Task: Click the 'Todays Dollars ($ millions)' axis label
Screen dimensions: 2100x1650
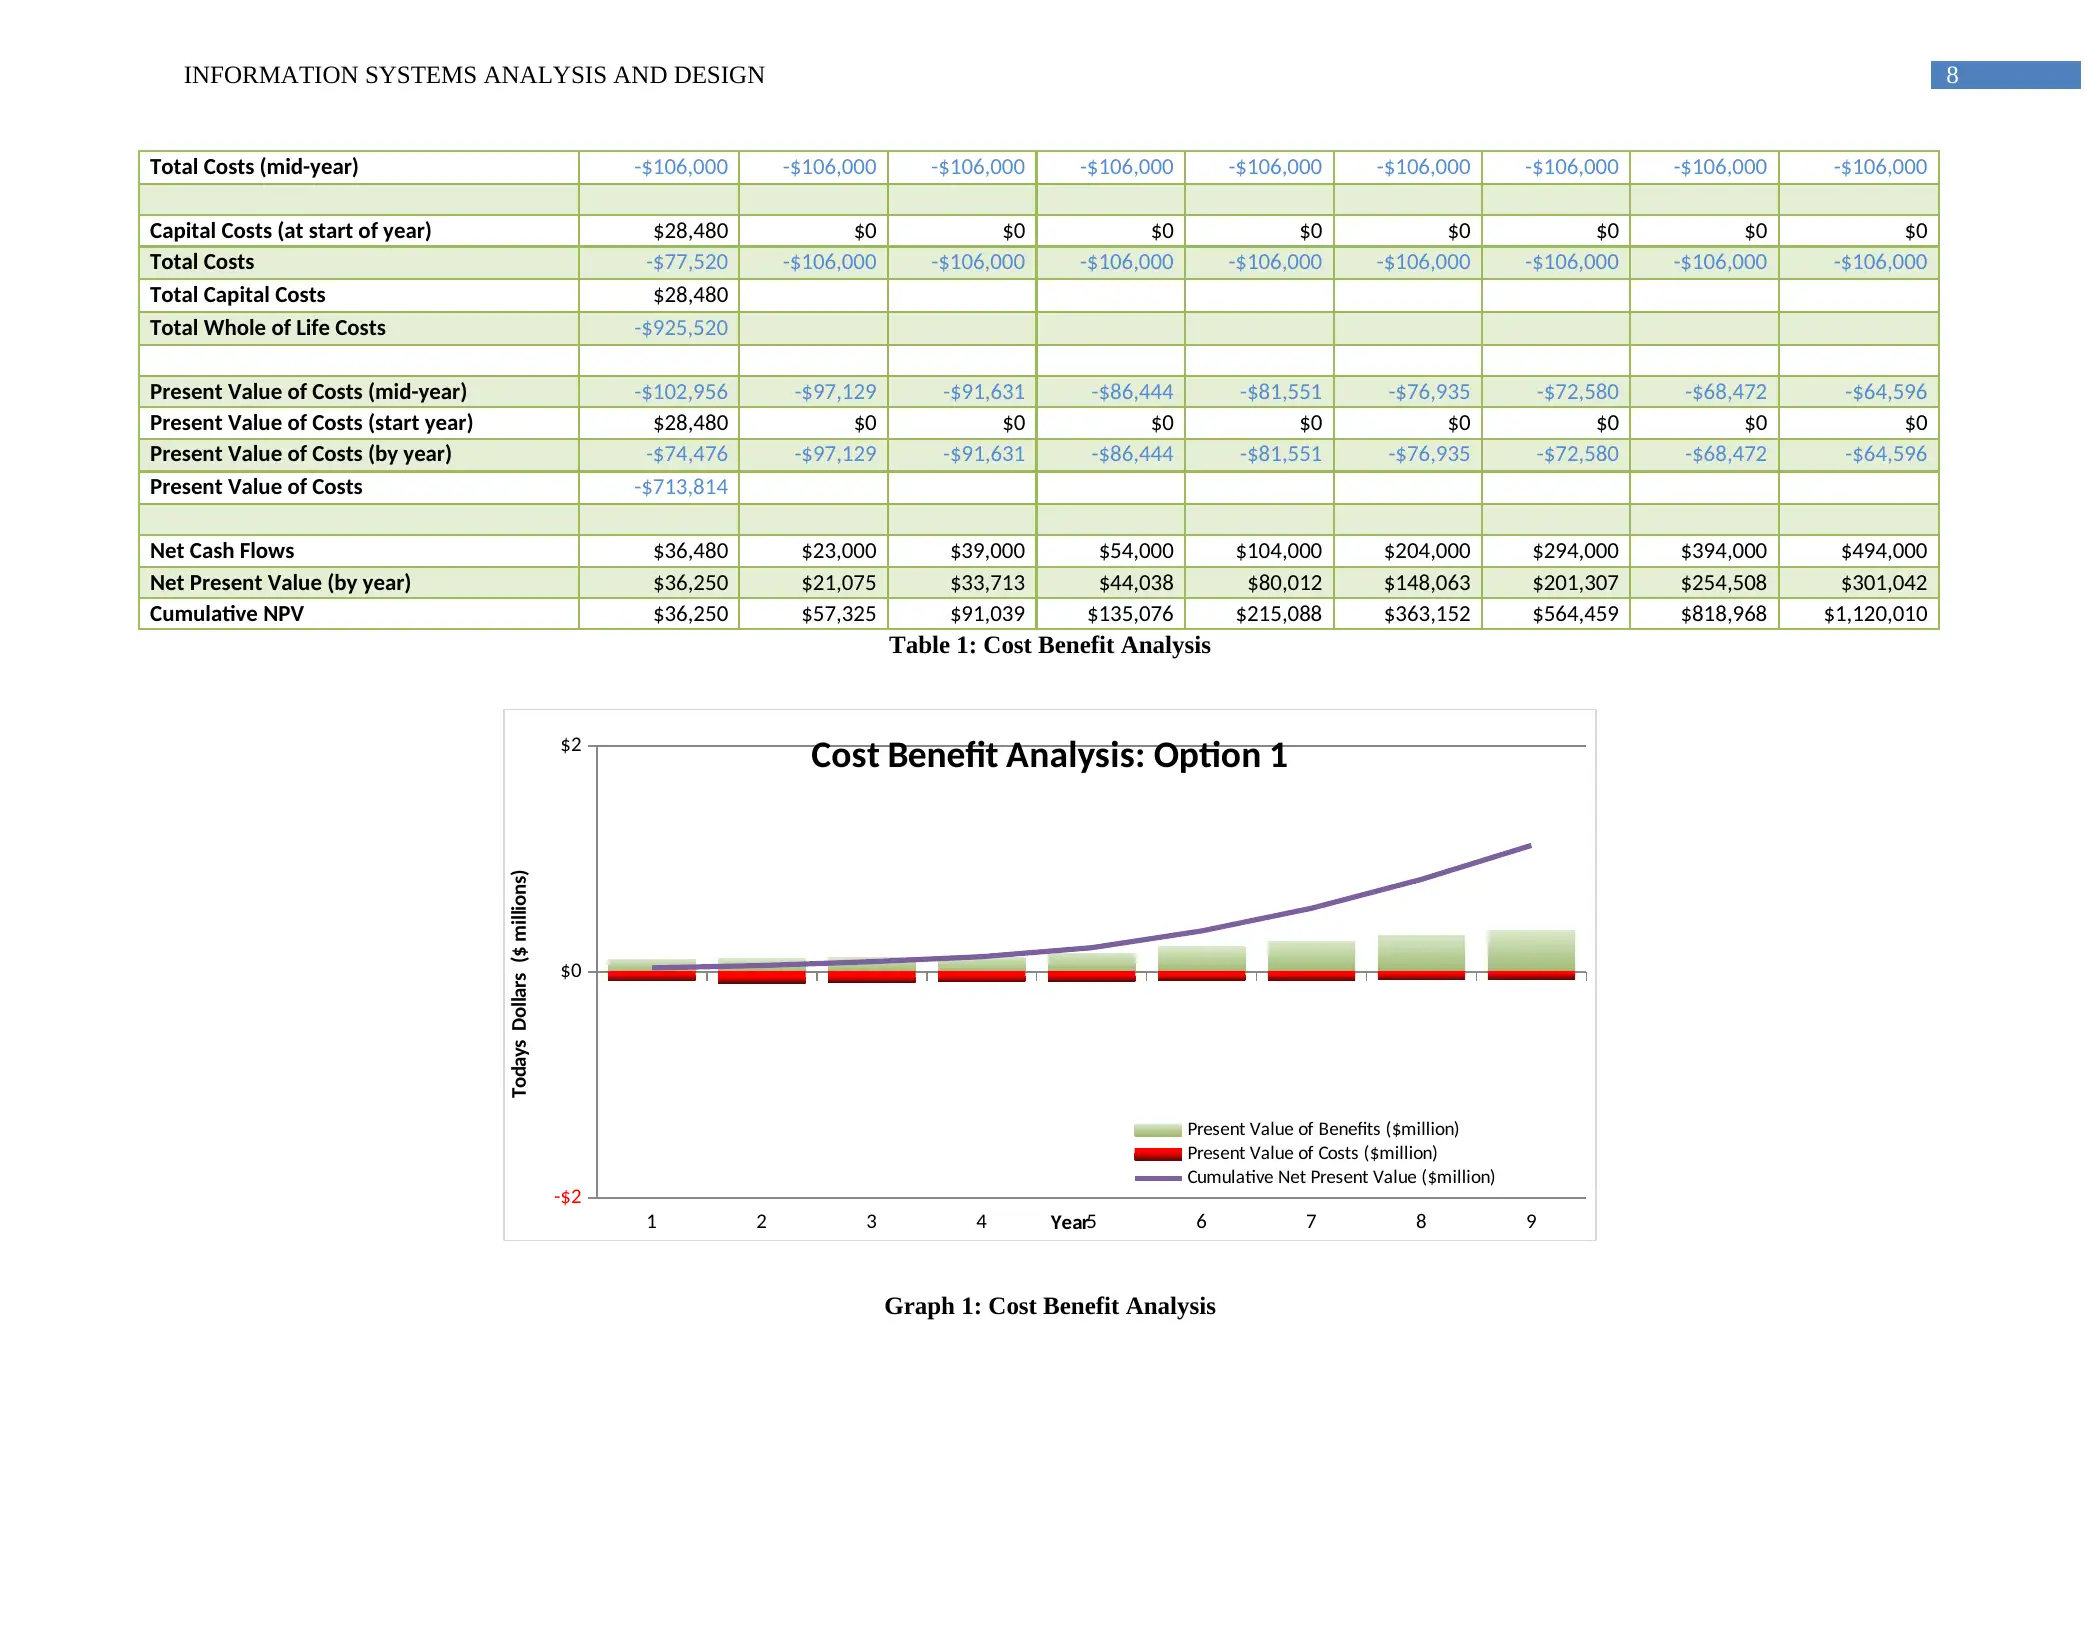Action: coord(519,984)
